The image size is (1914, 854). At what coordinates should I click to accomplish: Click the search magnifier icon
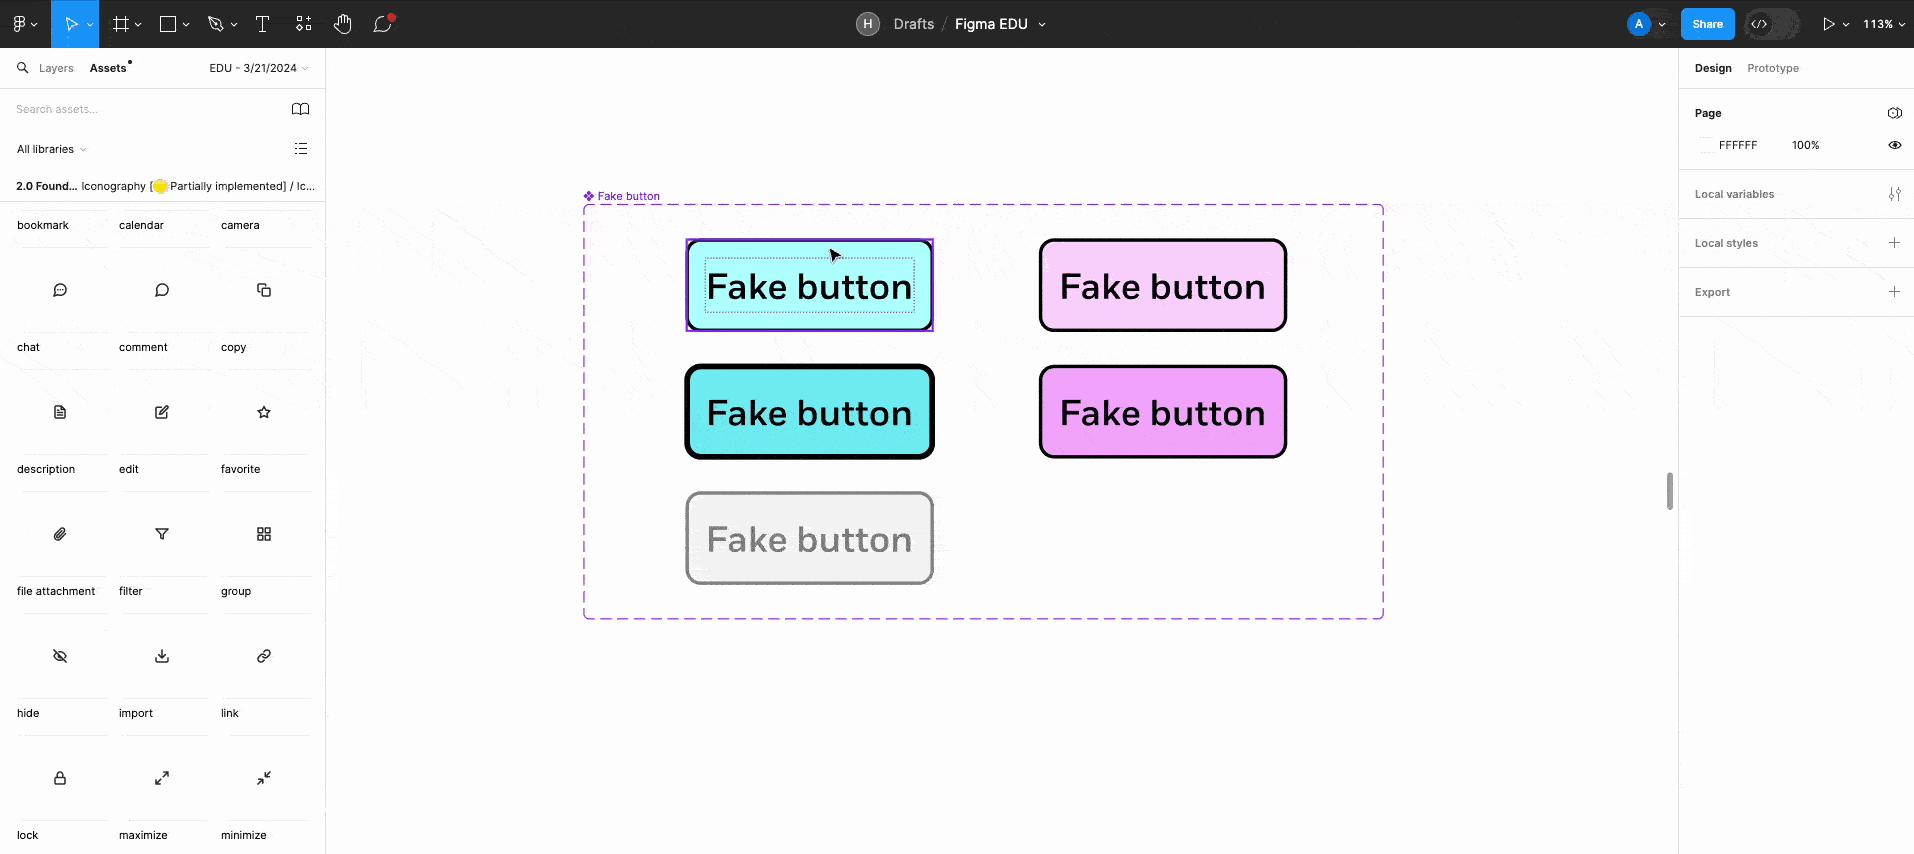pyautogui.click(x=22, y=68)
